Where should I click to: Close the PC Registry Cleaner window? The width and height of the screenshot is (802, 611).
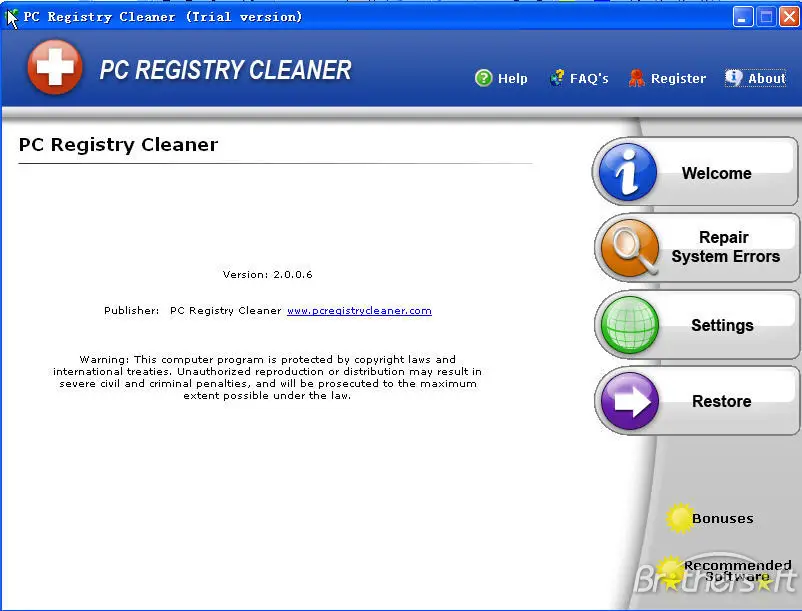click(x=789, y=17)
